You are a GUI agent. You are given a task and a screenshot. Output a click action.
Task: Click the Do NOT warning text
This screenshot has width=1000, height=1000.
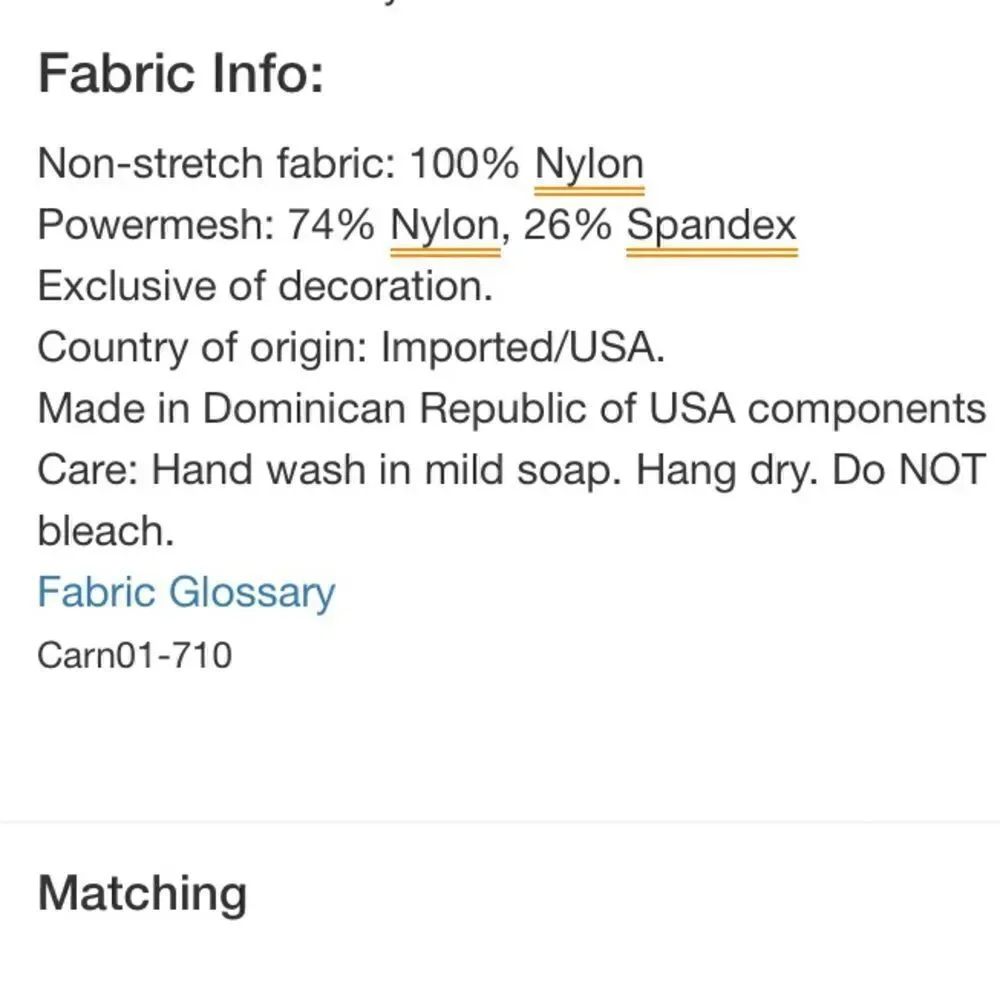tap(909, 470)
